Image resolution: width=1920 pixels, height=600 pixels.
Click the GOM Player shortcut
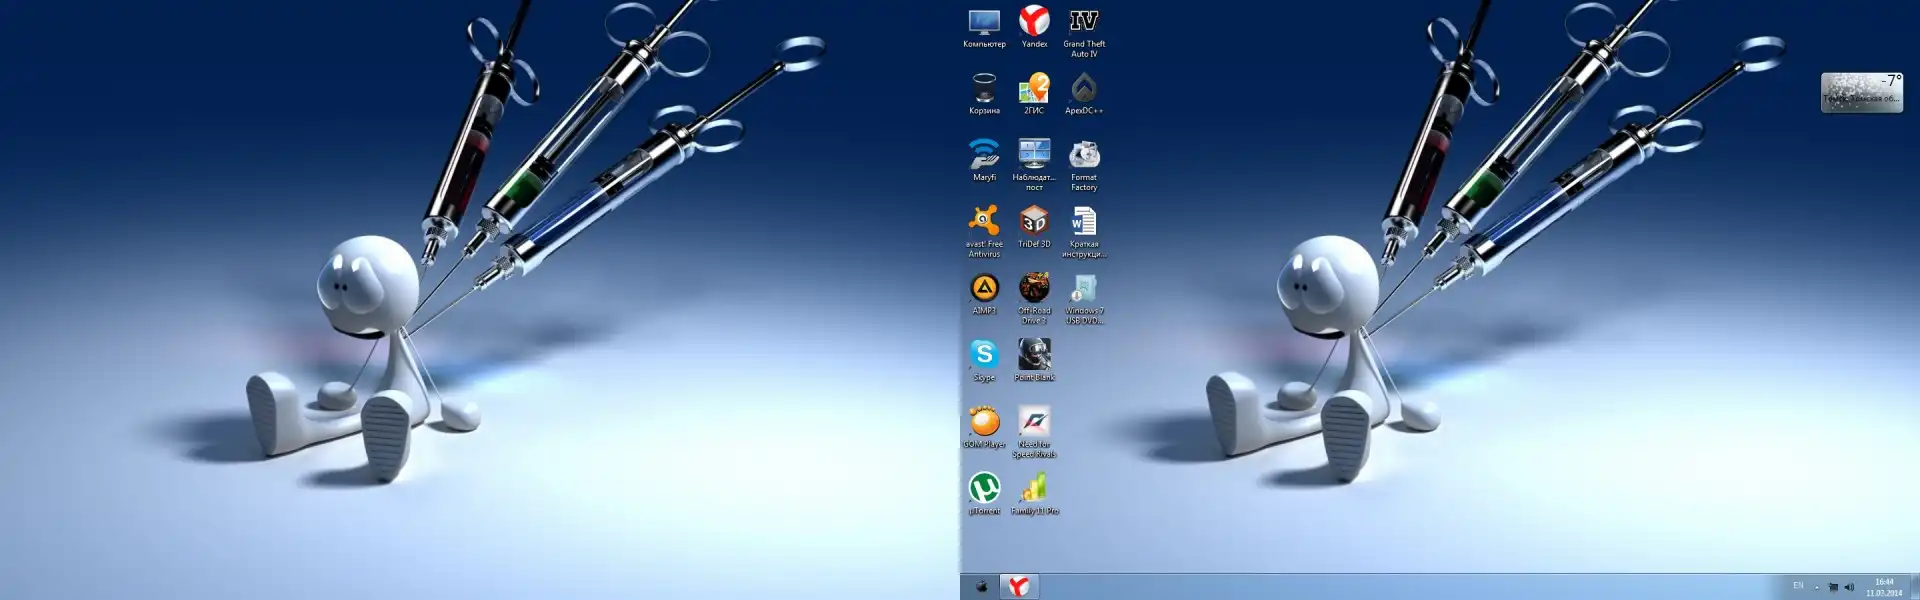pos(984,422)
